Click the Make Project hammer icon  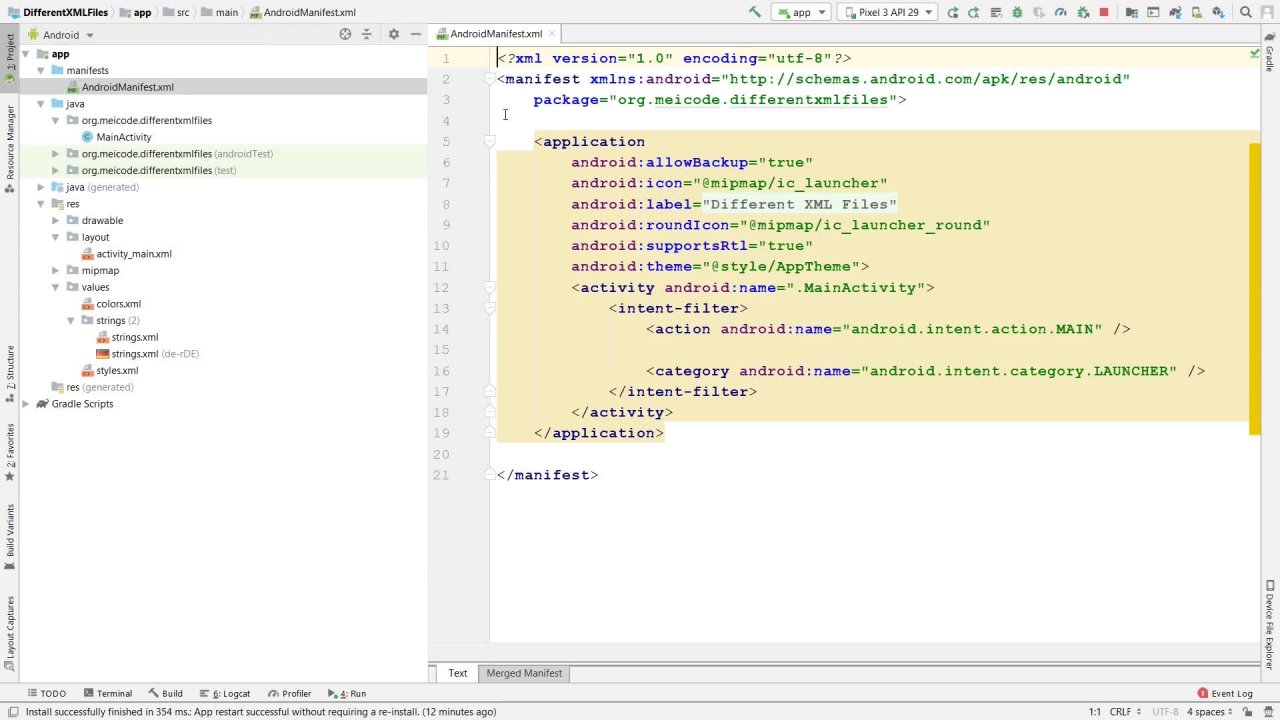pyautogui.click(x=755, y=12)
